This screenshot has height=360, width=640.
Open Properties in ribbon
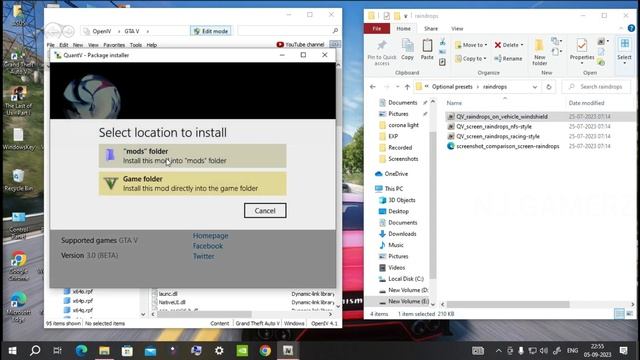(x=582, y=51)
